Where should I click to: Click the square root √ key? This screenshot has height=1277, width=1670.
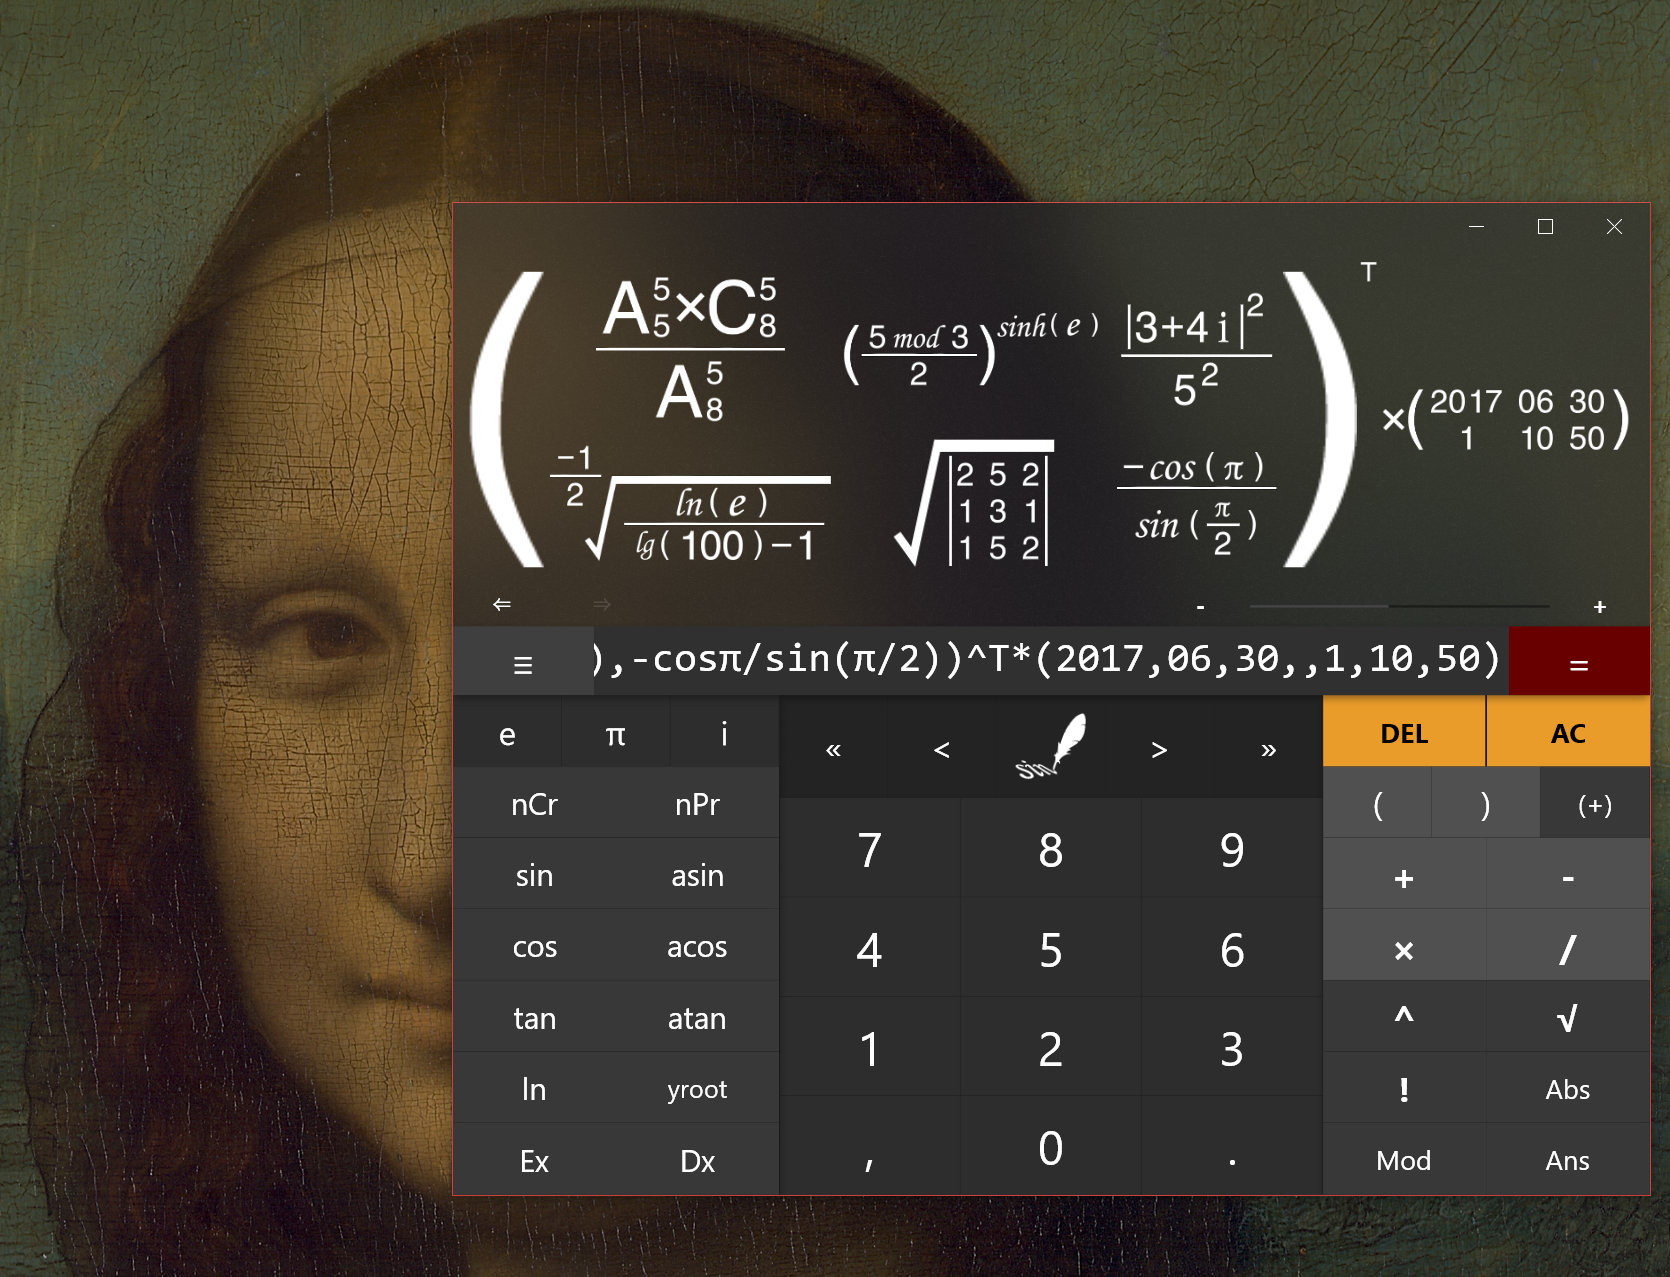pyautogui.click(x=1568, y=1018)
